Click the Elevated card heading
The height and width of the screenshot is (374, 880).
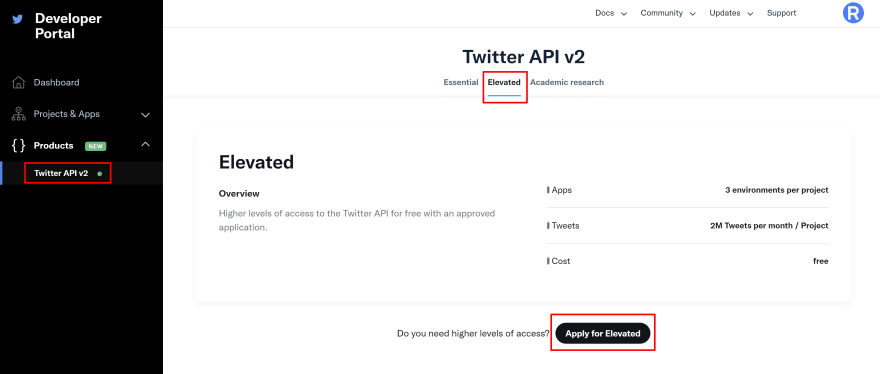pos(256,162)
